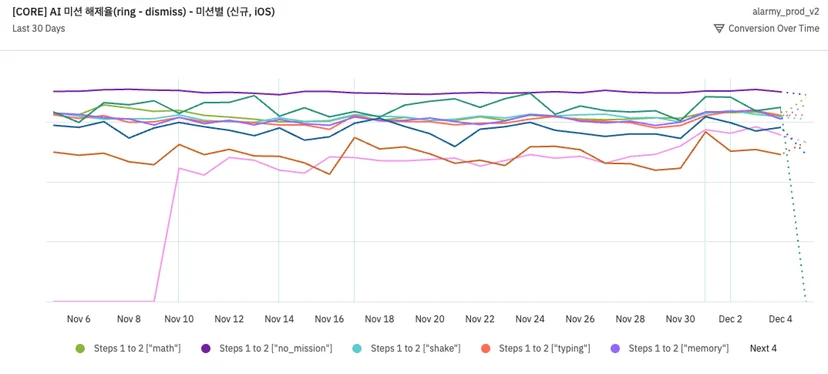
Task: Toggle the memory violet legend dot
Action: click(615, 349)
